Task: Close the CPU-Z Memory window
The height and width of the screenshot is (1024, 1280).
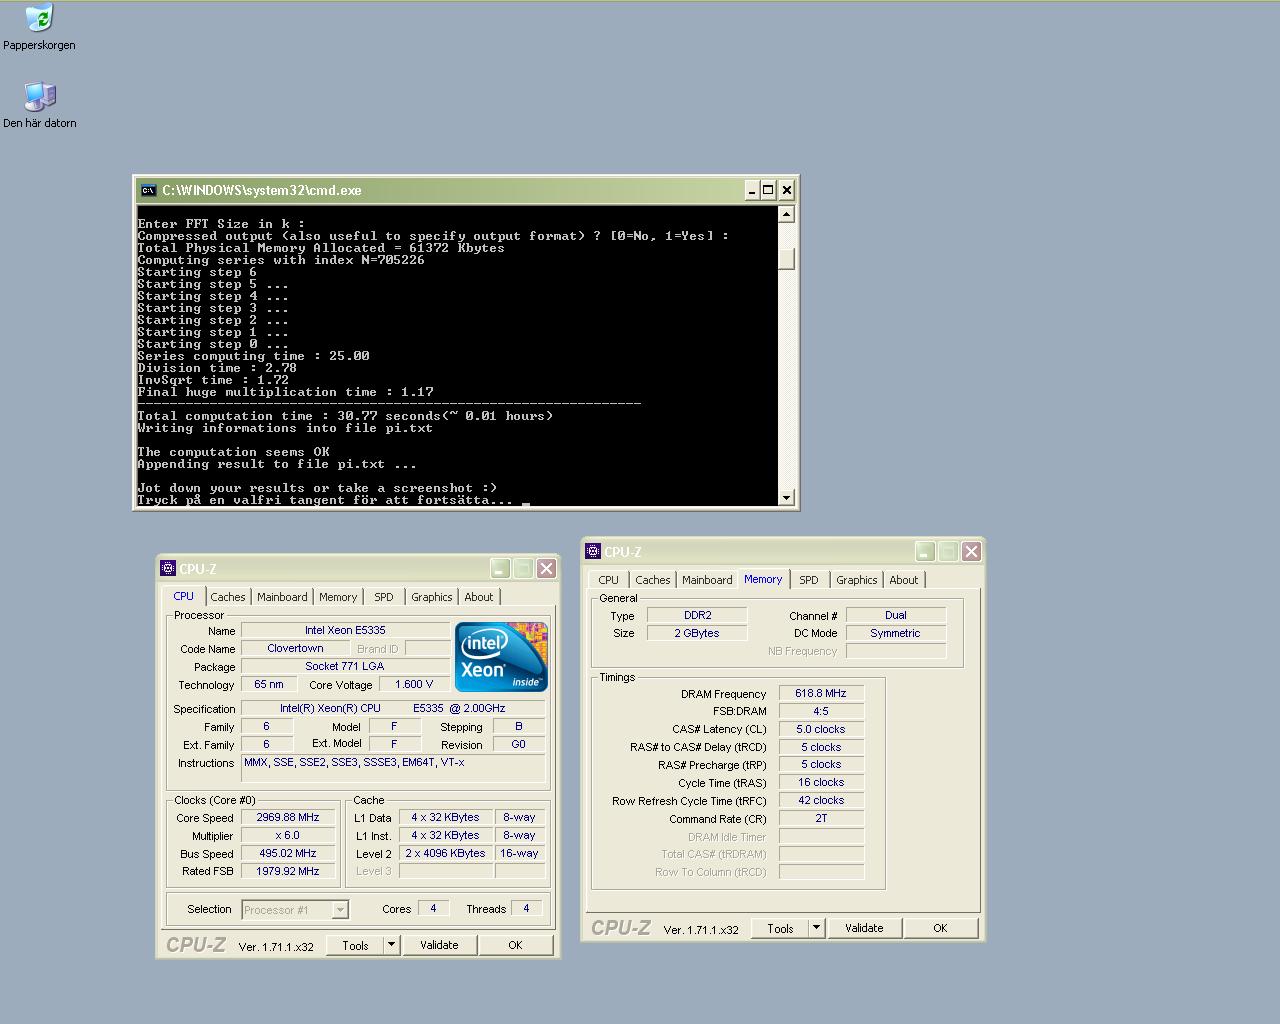Action: 971,551
